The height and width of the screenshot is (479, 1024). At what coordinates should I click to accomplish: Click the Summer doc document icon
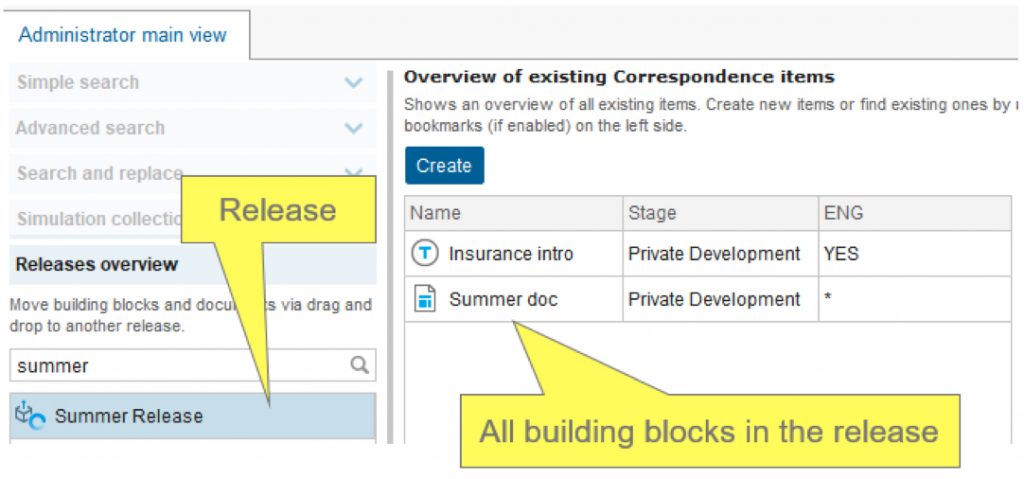(x=424, y=299)
